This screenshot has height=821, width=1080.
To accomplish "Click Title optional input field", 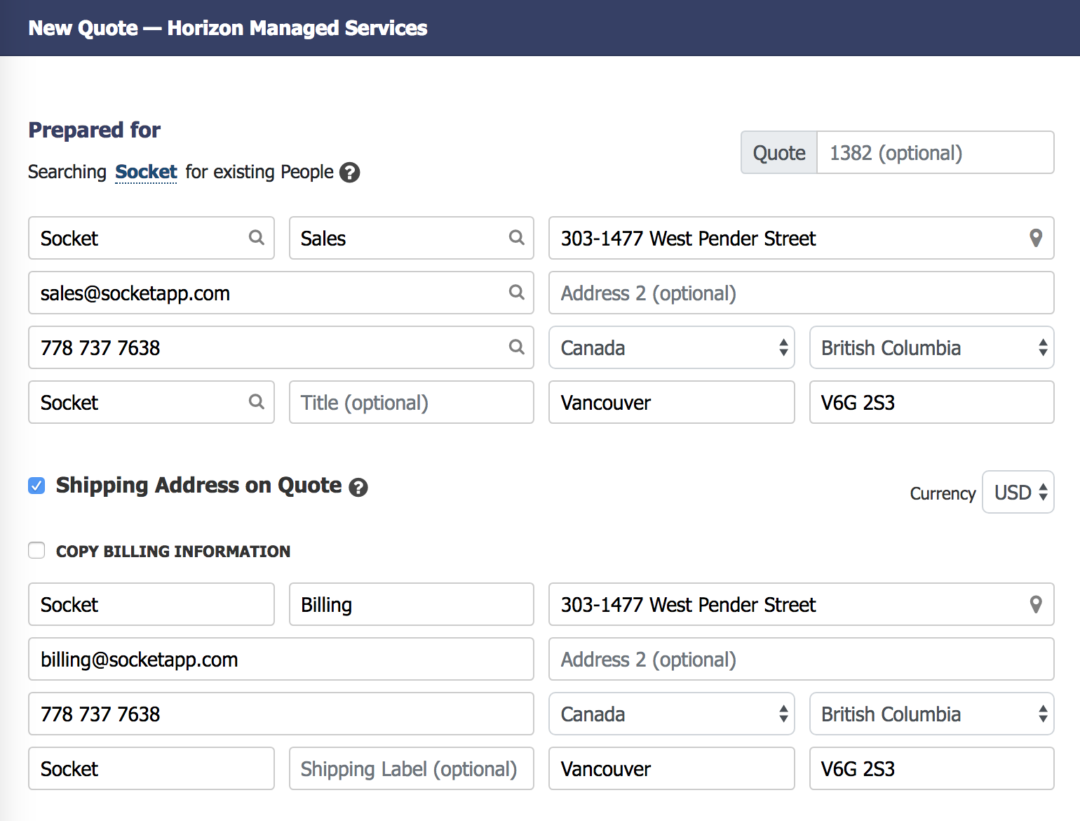I will (411, 403).
